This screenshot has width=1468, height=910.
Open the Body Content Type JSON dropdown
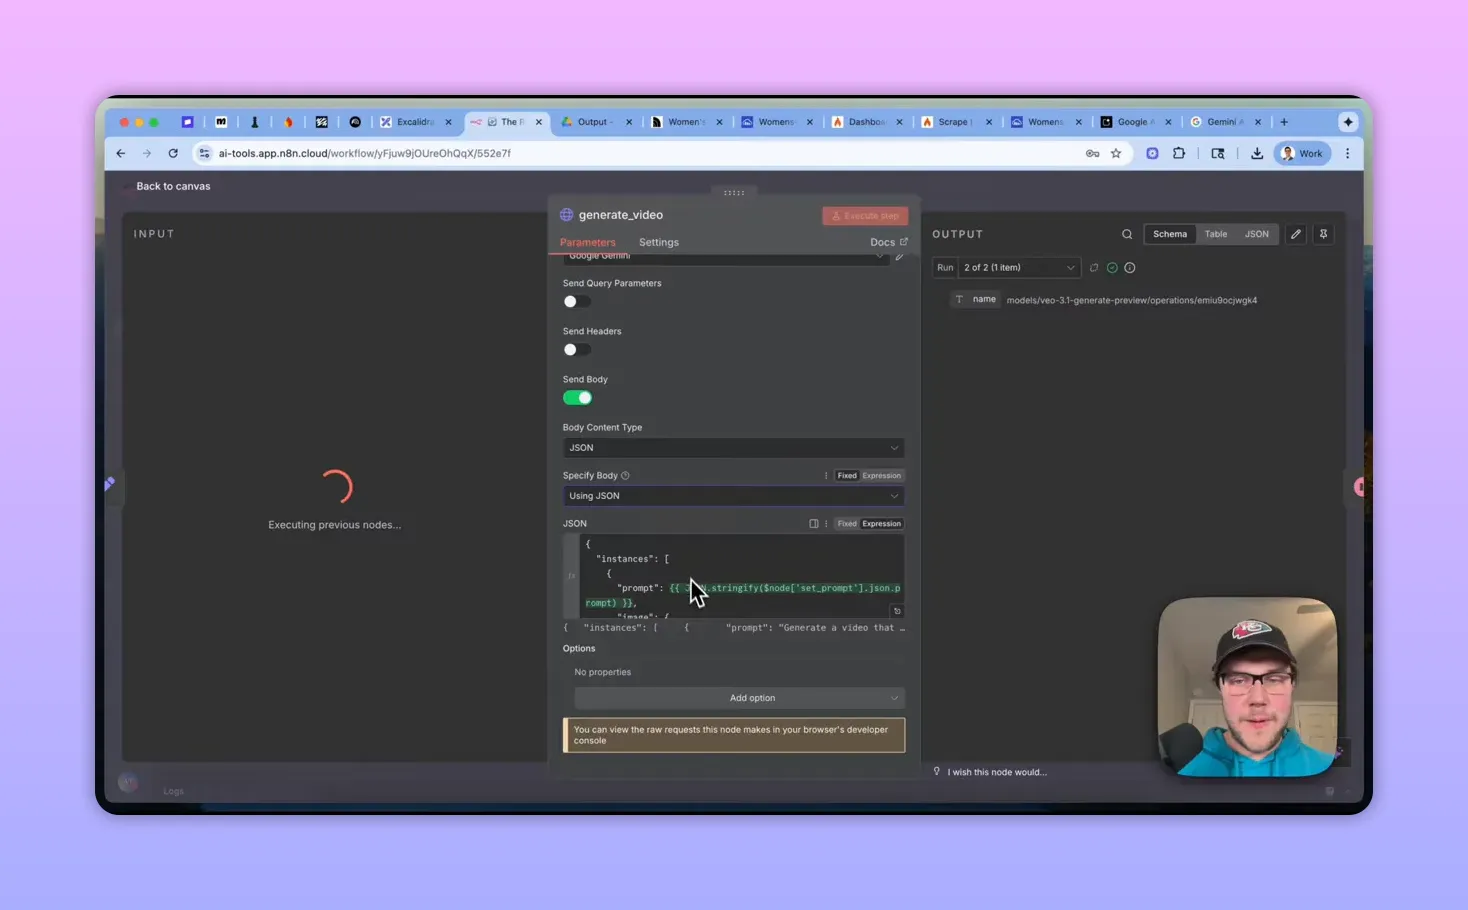[733, 448]
